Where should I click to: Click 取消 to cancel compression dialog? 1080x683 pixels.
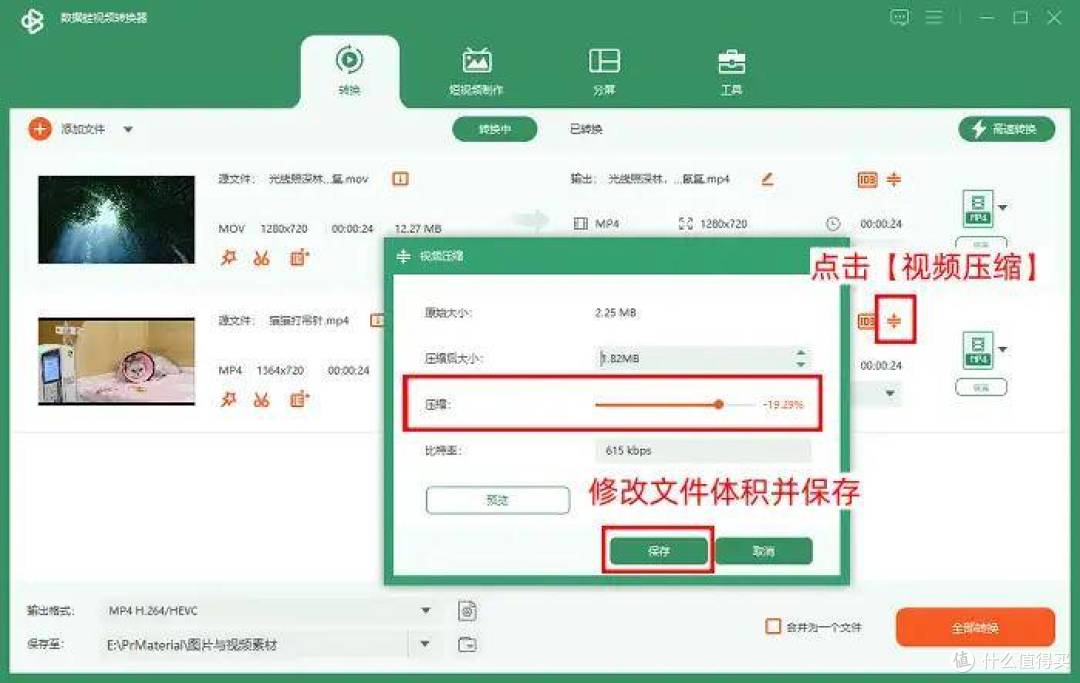(x=764, y=551)
